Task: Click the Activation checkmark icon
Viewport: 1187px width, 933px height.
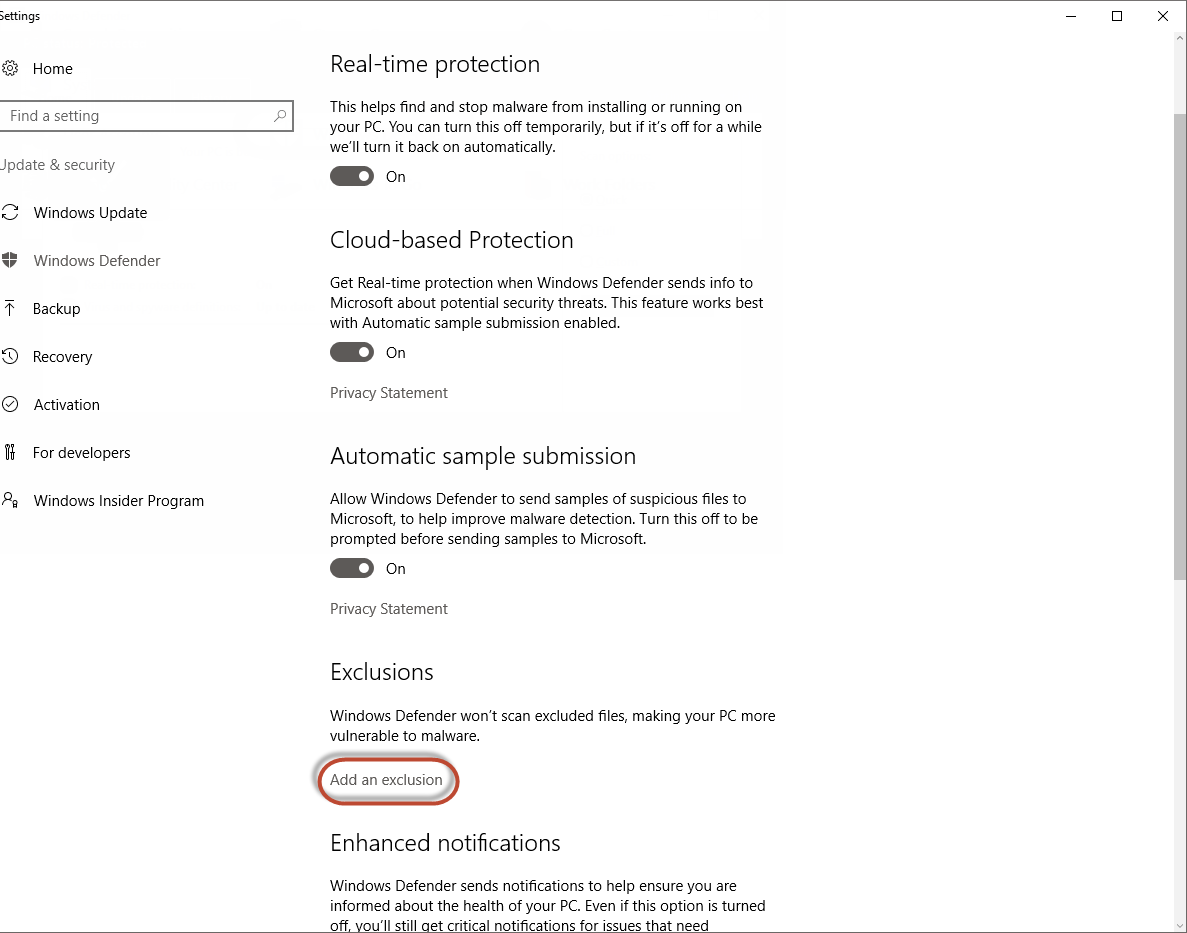Action: tap(8, 404)
